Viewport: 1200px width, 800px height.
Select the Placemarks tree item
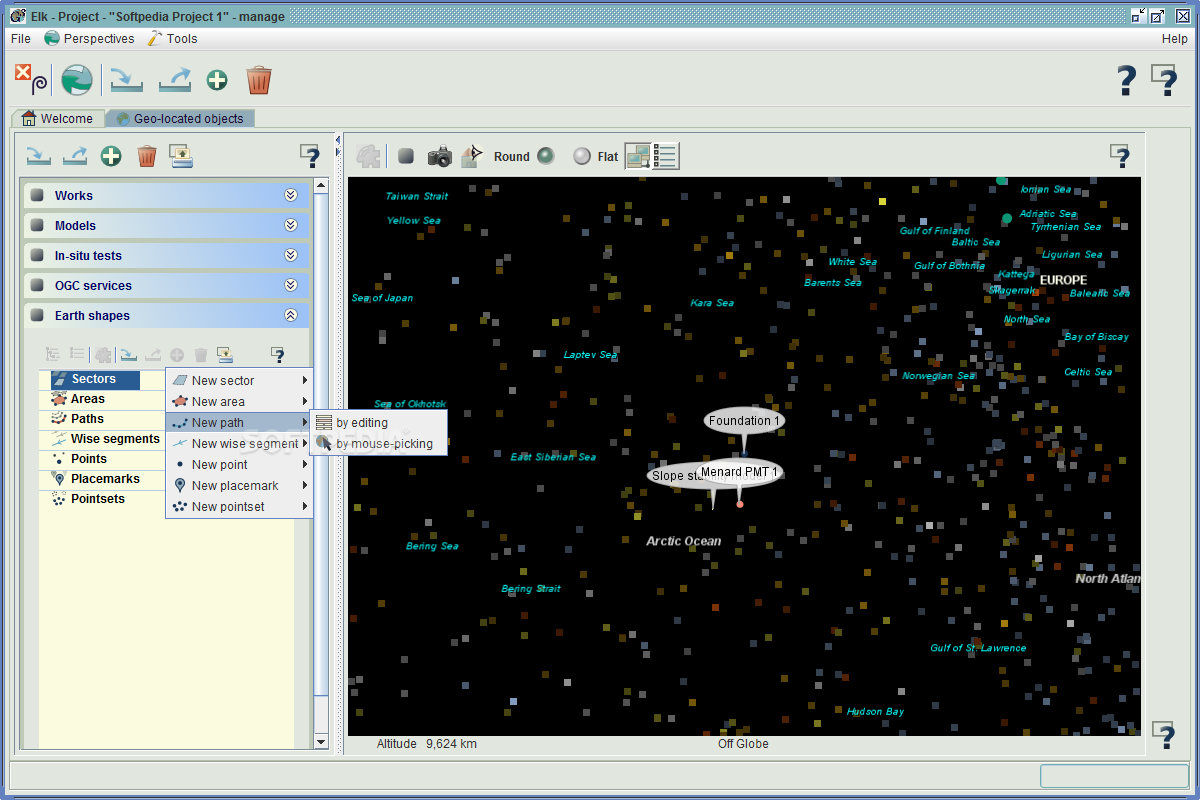pyautogui.click(x=96, y=479)
